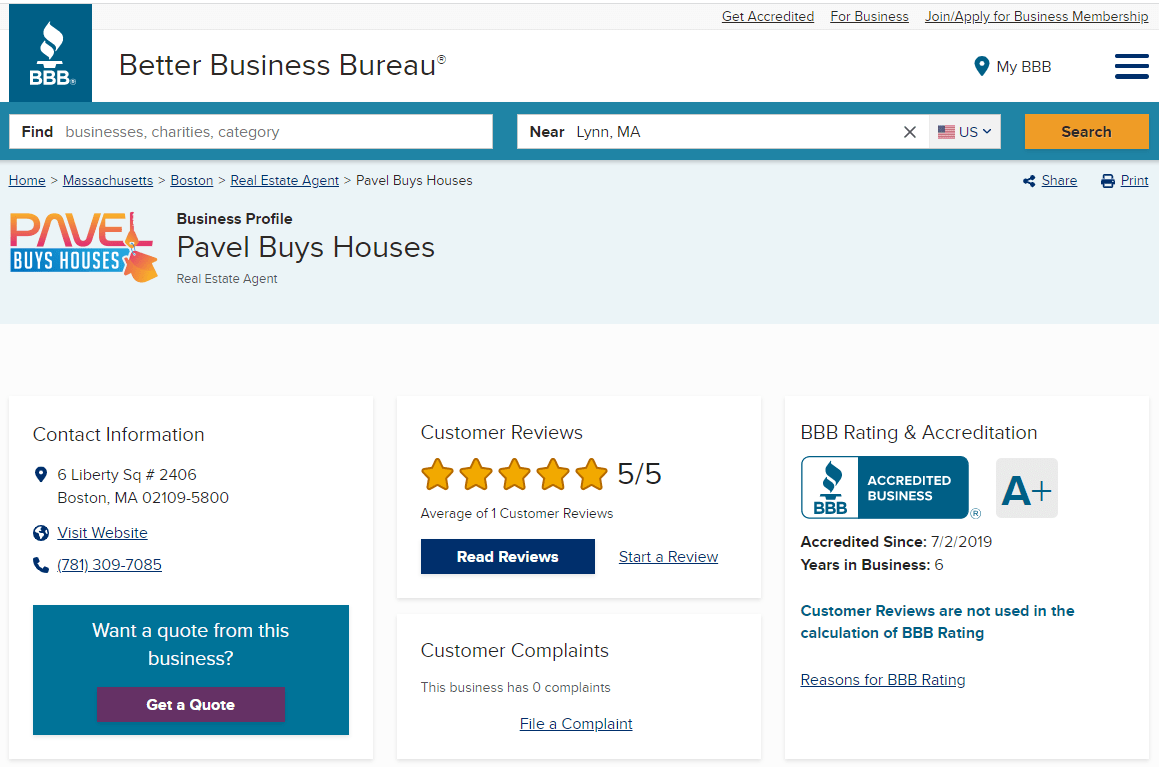Click the My BBB location pin icon
Image resolution: width=1159 pixels, height=767 pixels.
tap(982, 67)
